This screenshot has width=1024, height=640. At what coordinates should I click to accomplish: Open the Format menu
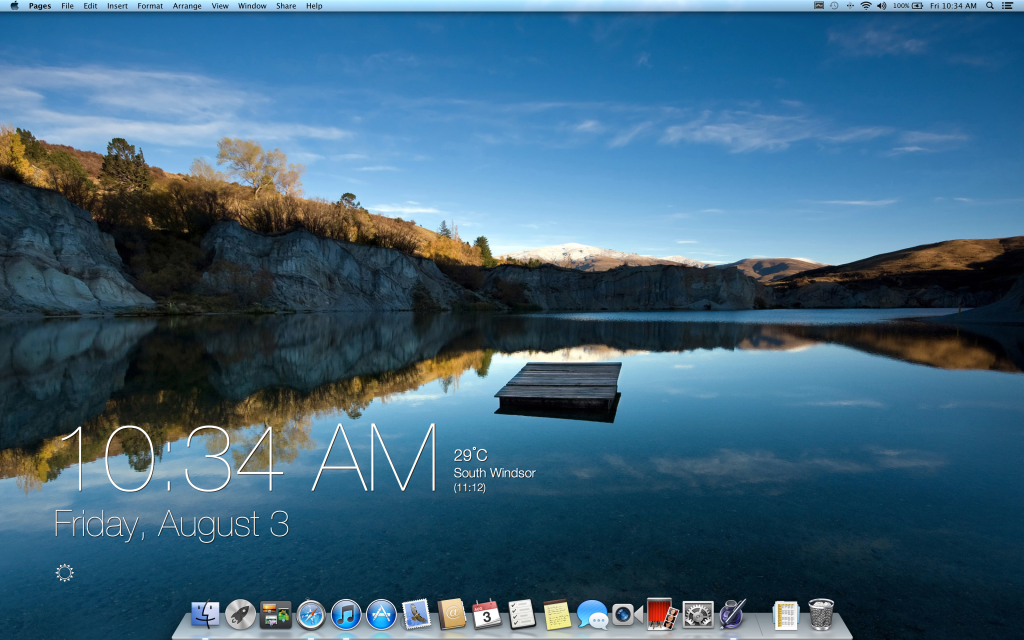click(149, 5)
